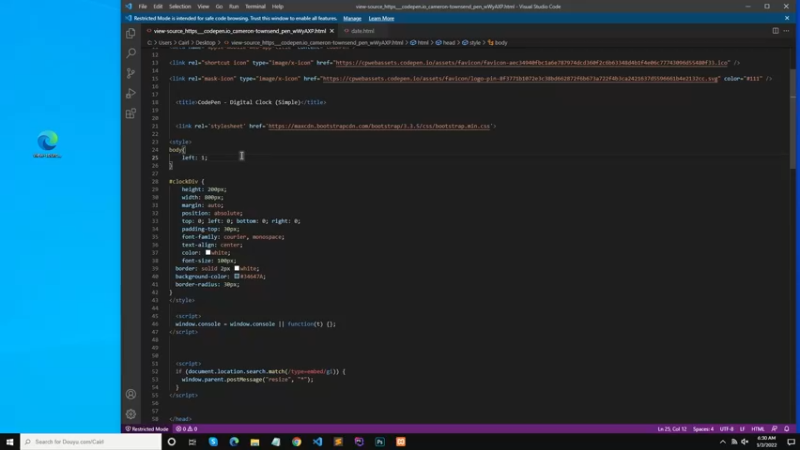Open Photoshop from the taskbar
The image size is (800, 450).
point(380,442)
